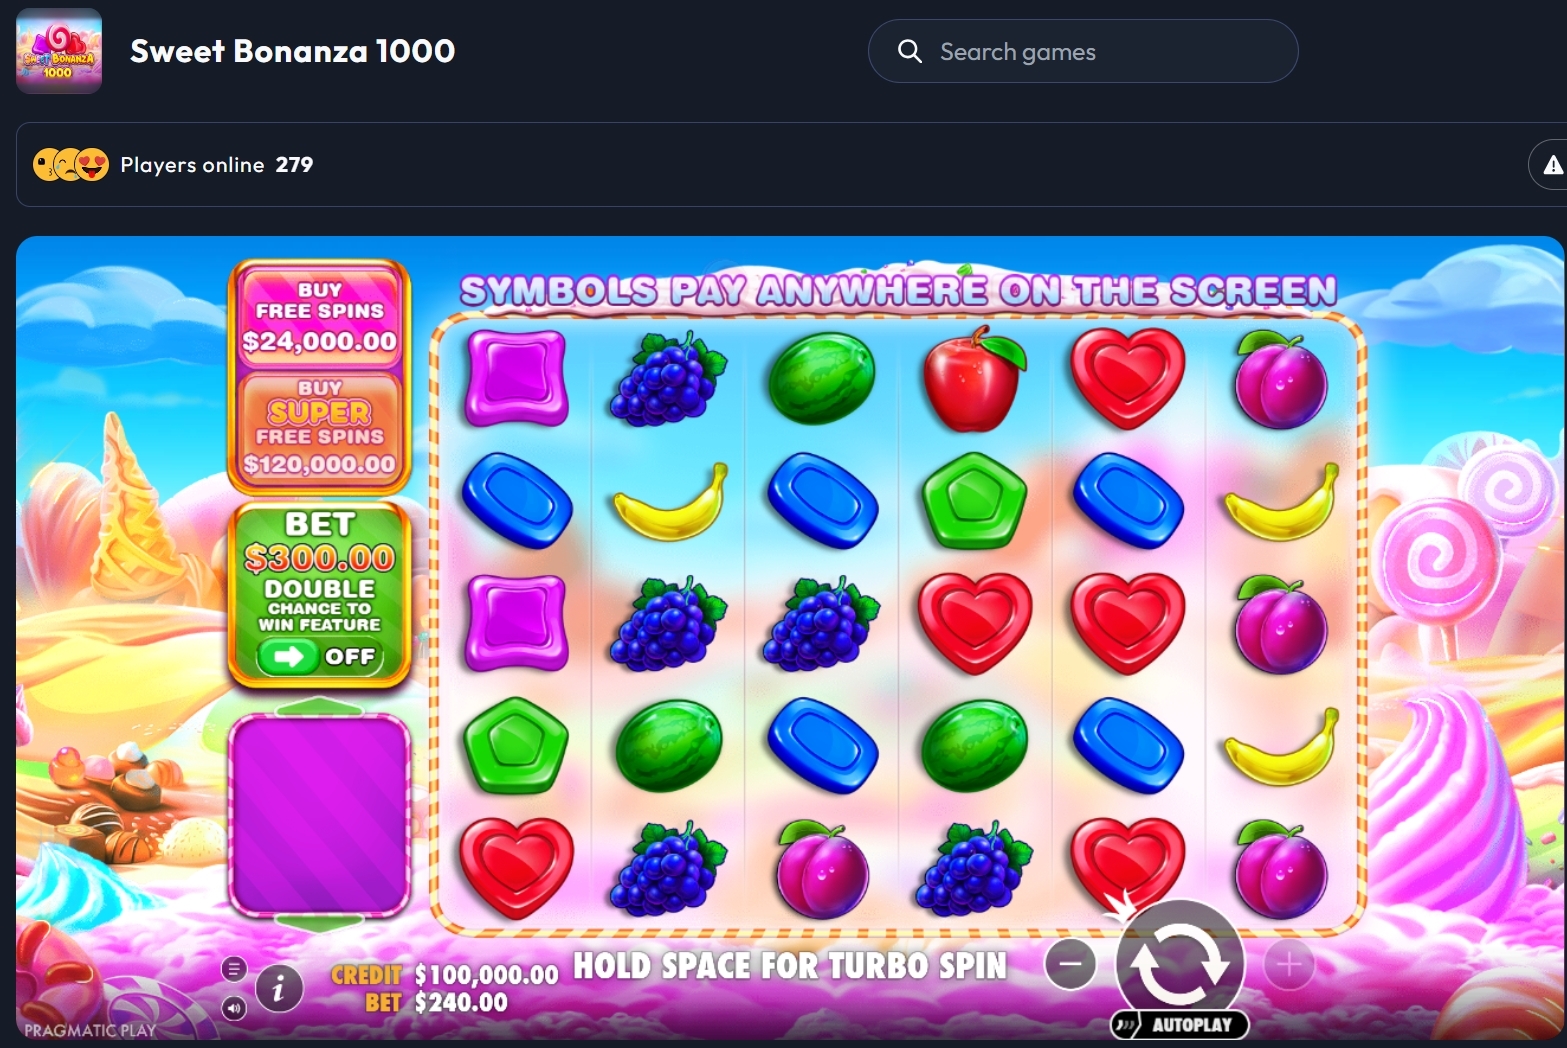1567x1048 pixels.
Task: Click the down arrow below purple panel
Action: click(x=319, y=923)
